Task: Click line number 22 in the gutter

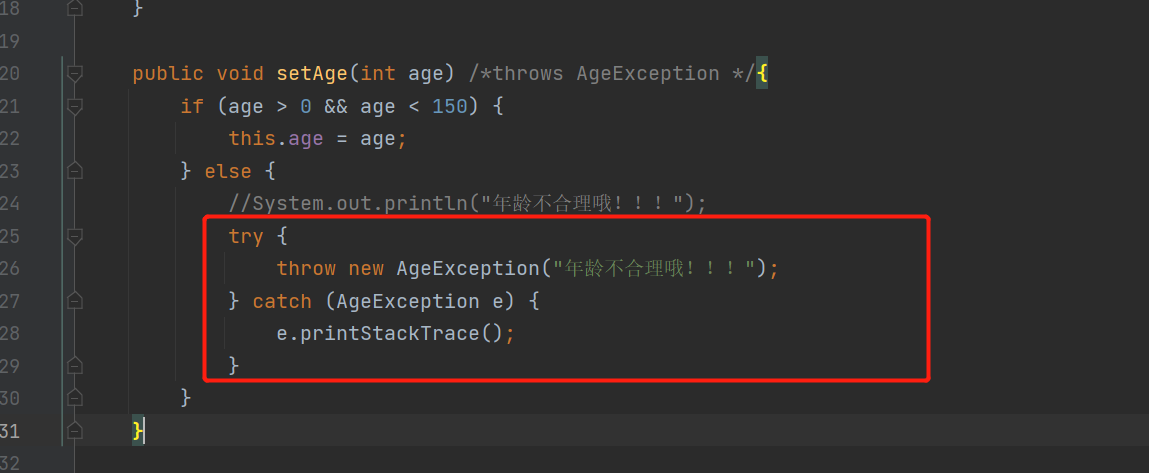Action: pyautogui.click(x=10, y=139)
